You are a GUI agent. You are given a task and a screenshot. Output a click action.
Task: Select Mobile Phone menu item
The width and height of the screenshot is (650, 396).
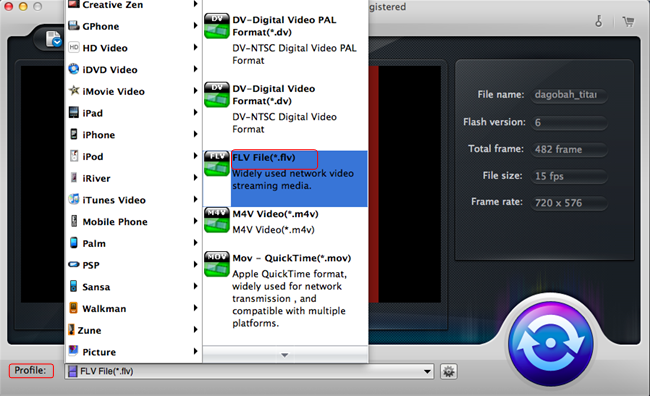click(133, 221)
